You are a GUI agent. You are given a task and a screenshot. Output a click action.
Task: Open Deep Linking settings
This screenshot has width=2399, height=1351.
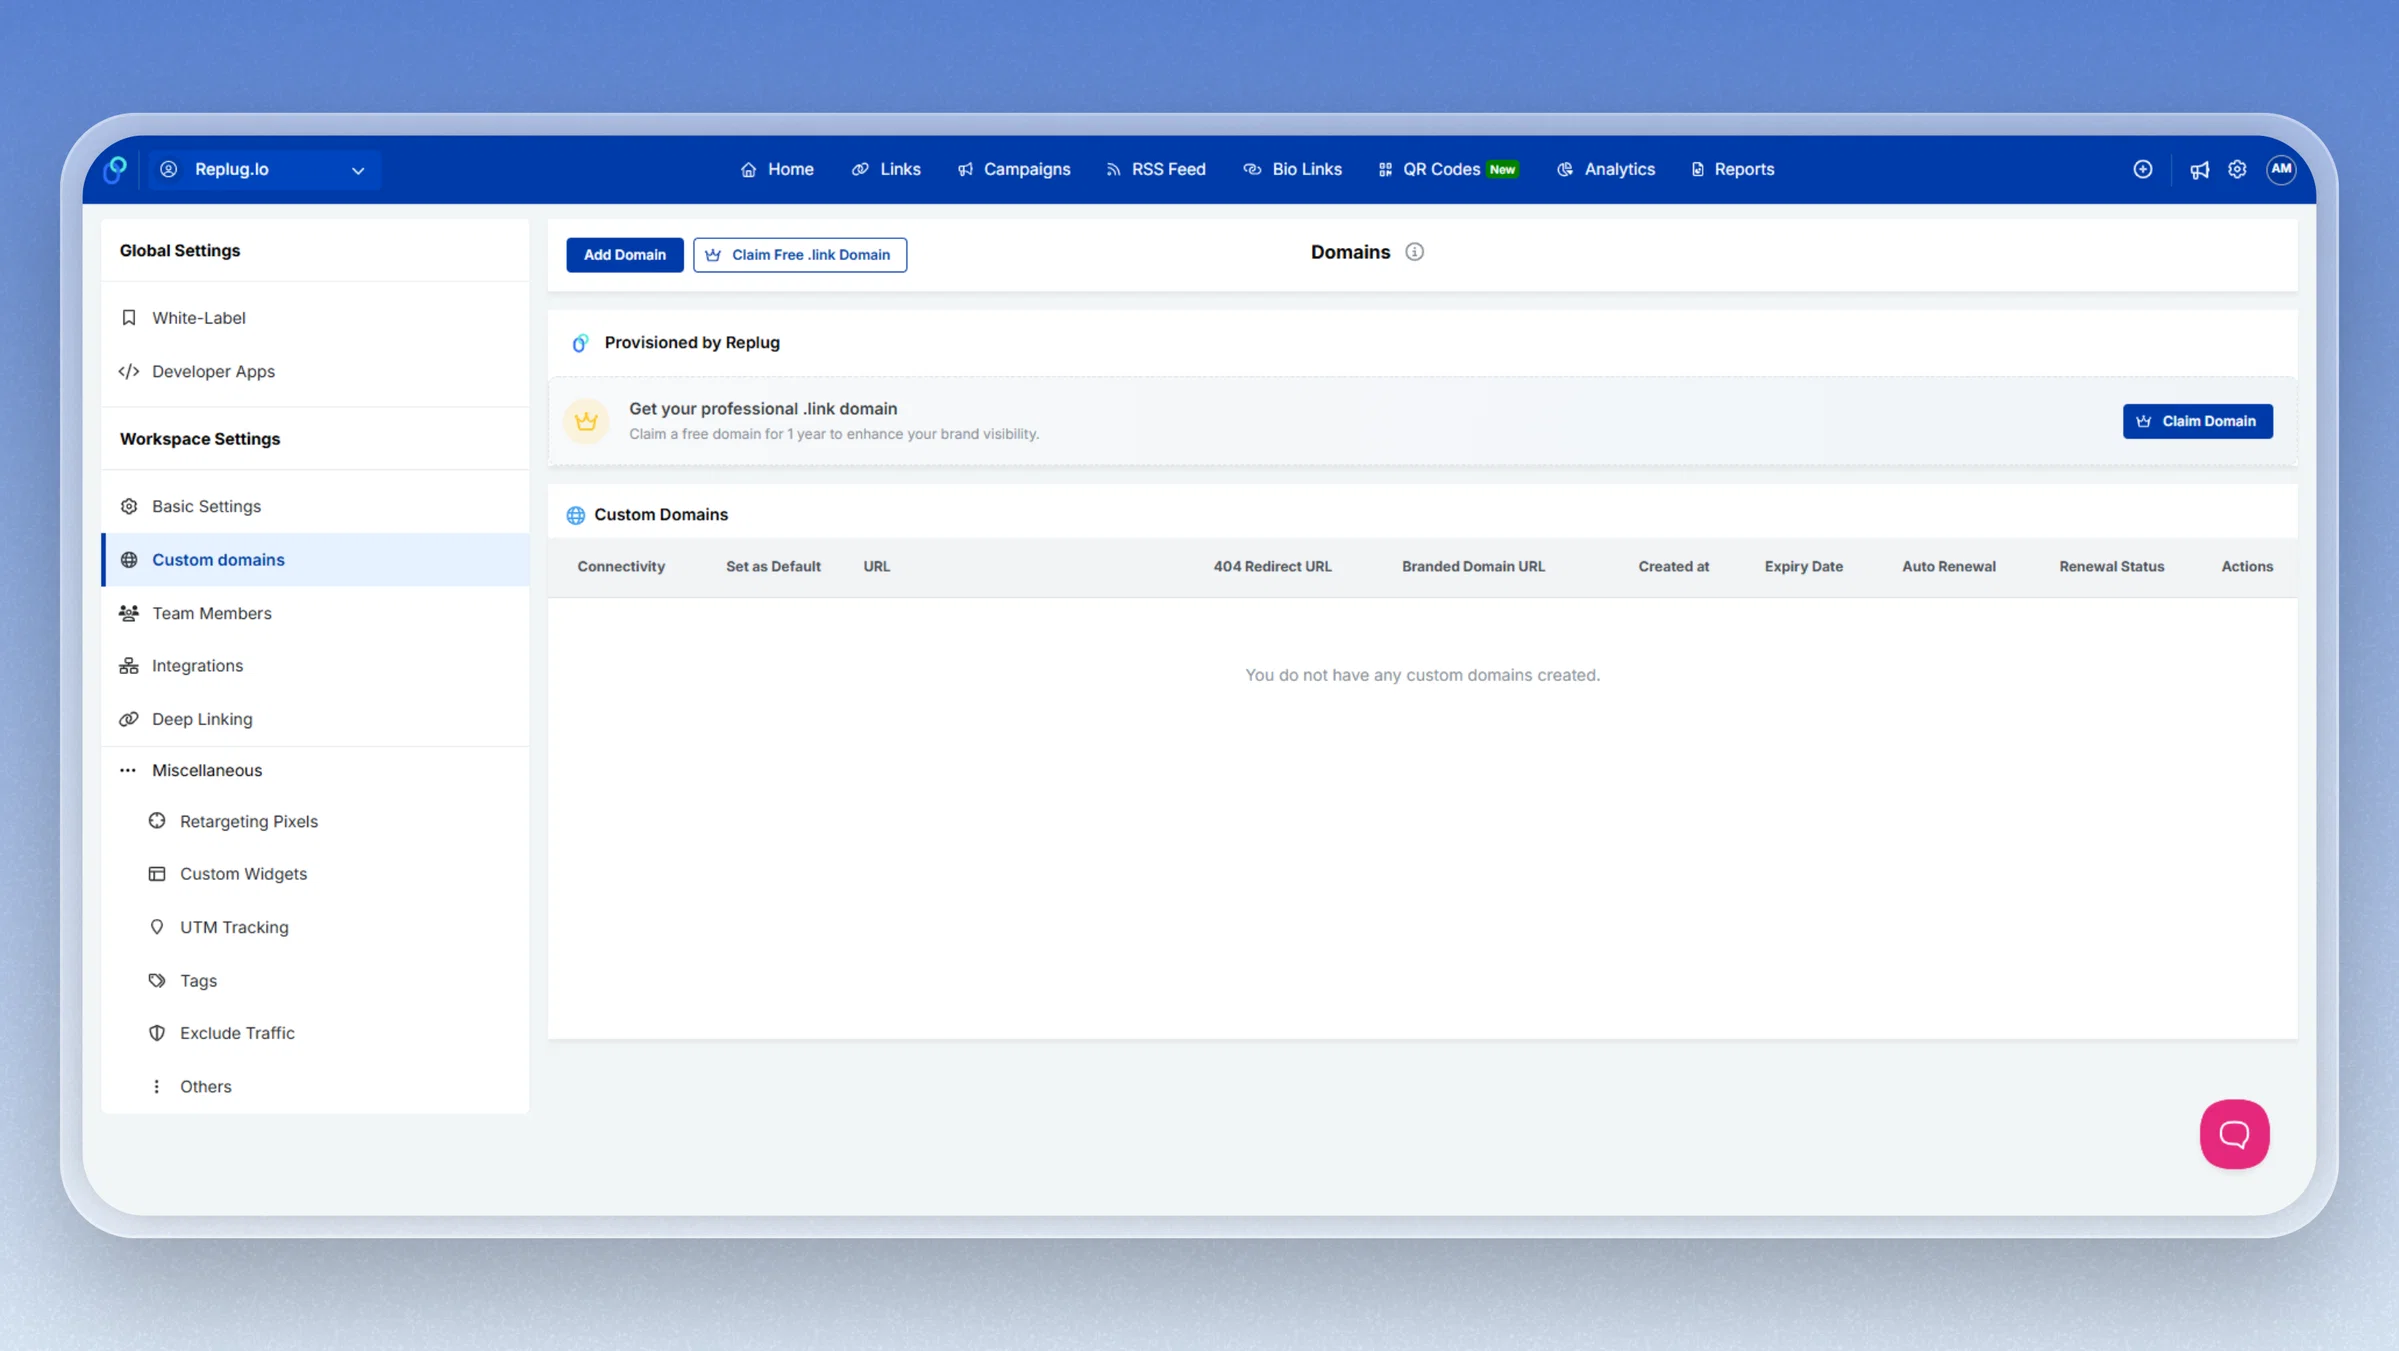click(315, 719)
